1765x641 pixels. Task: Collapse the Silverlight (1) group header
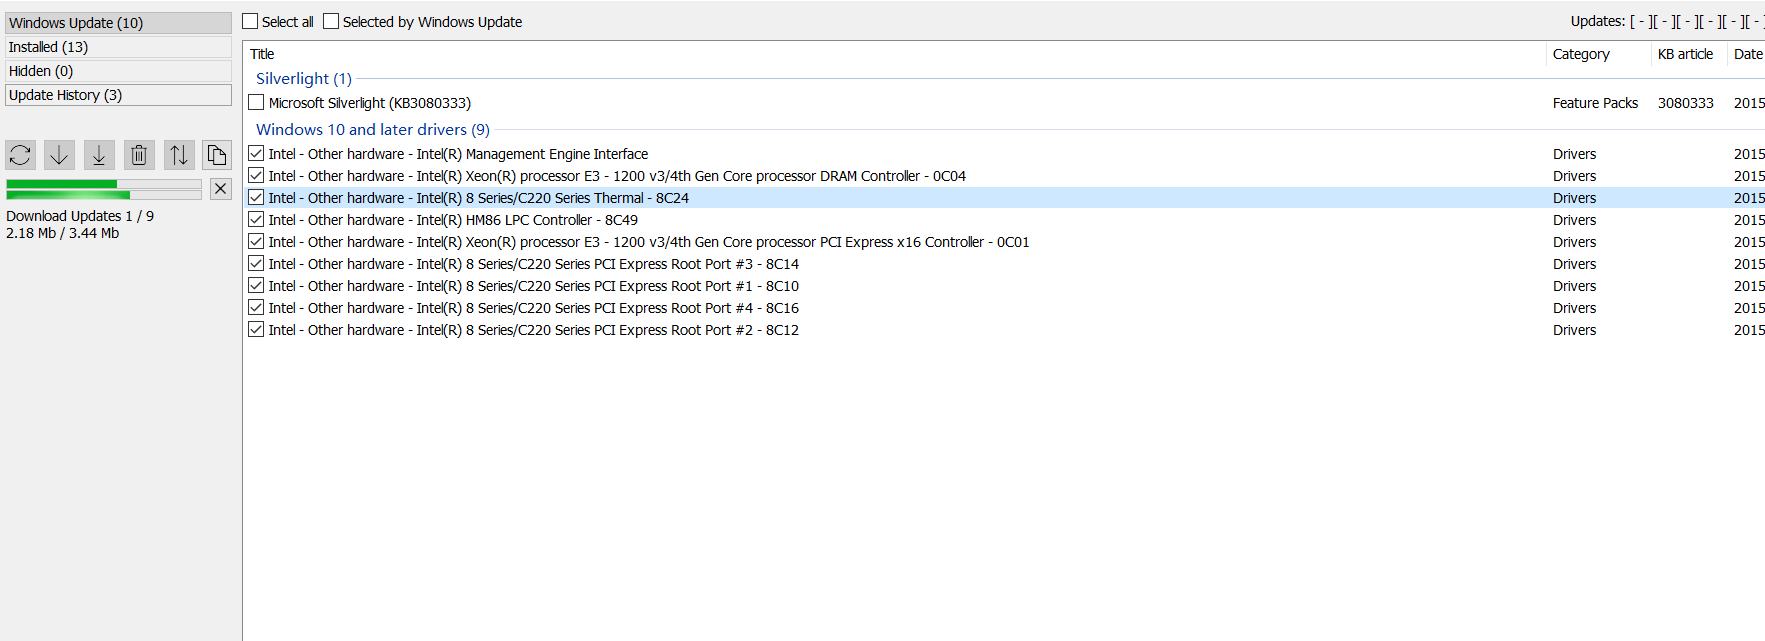click(x=304, y=79)
